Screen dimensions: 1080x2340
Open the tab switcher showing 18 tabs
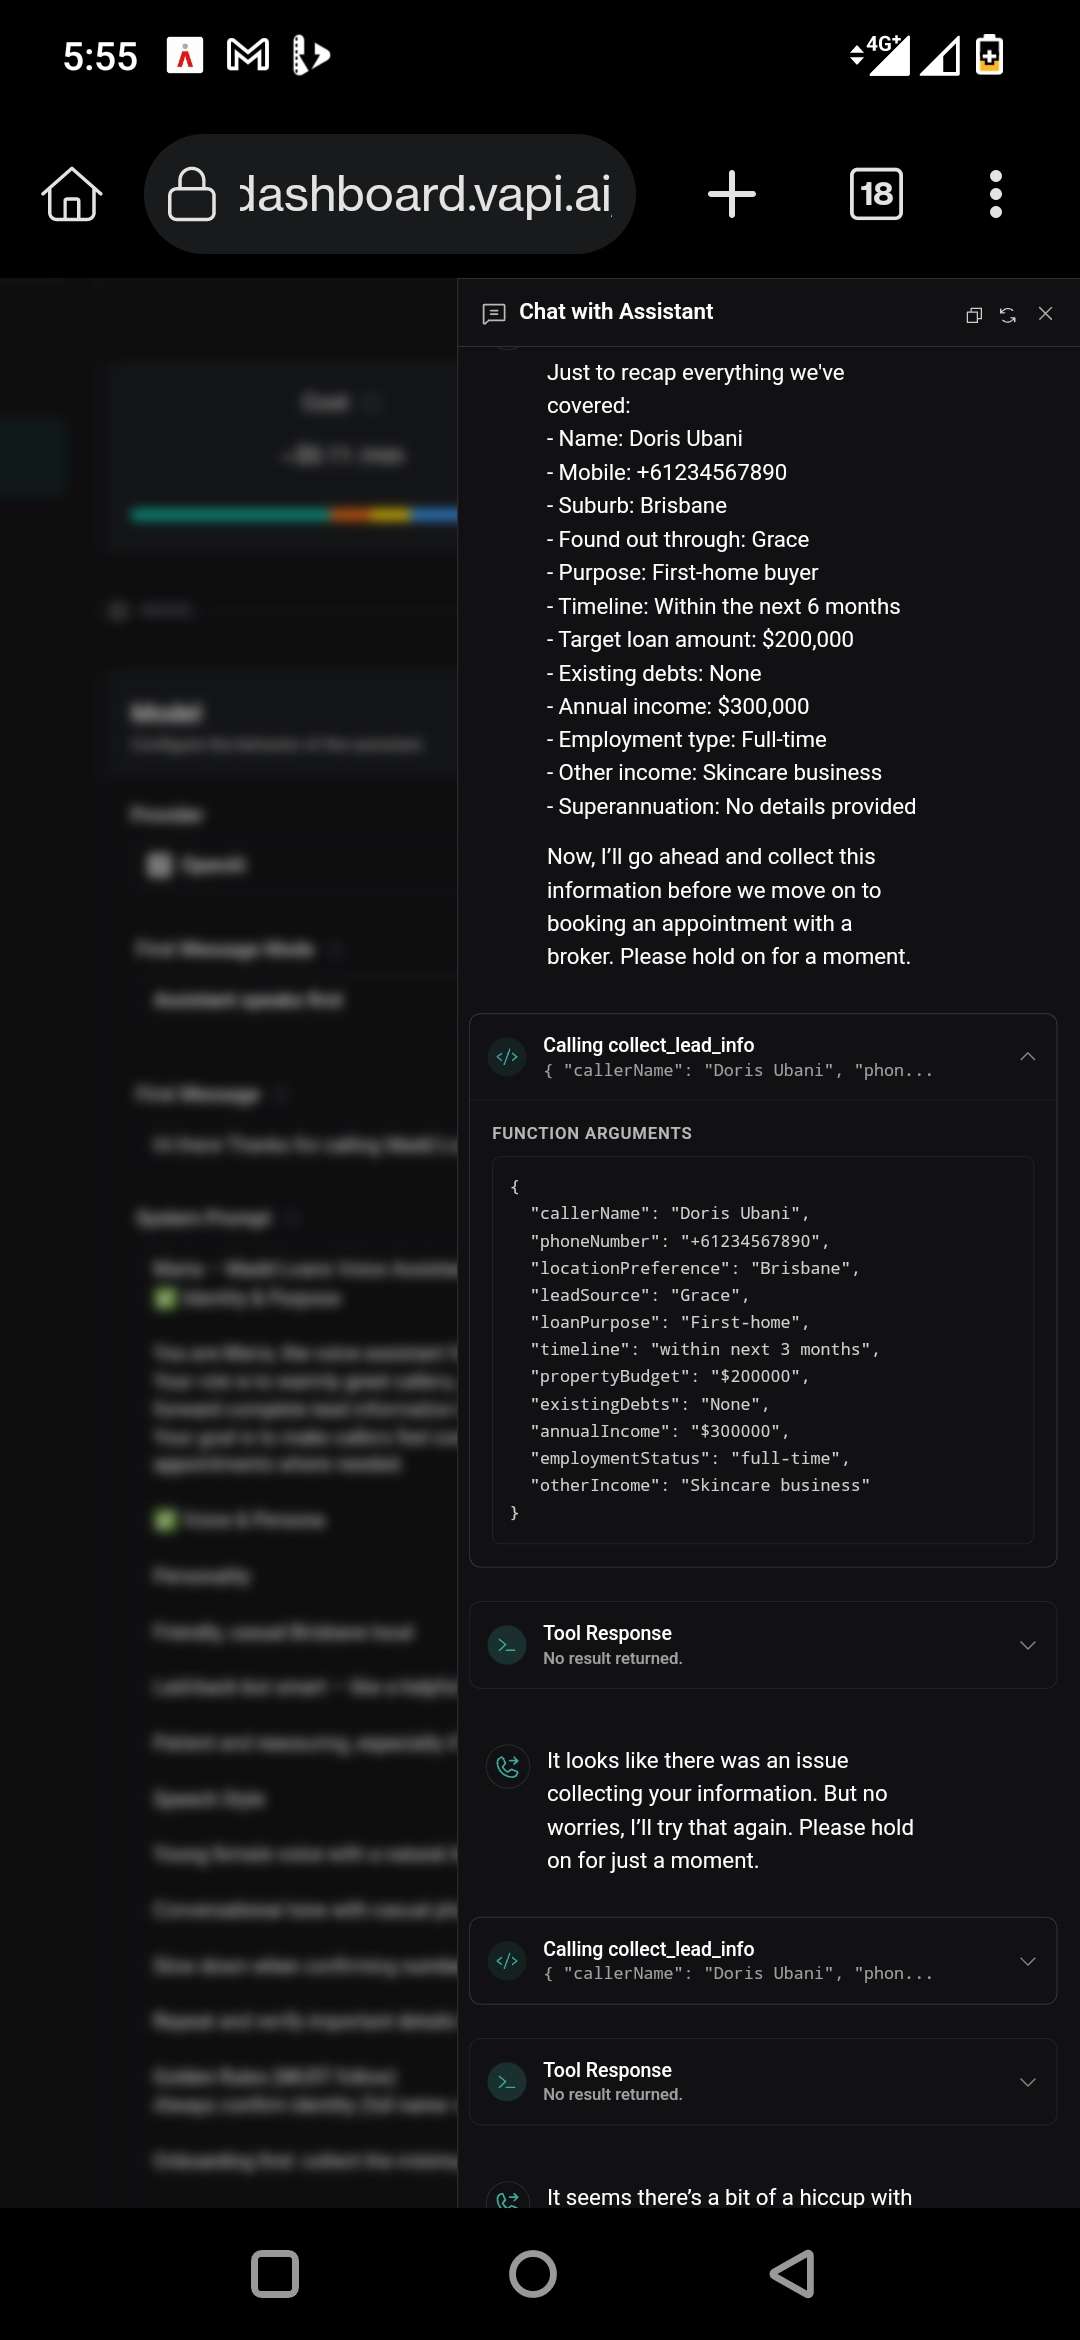point(876,193)
